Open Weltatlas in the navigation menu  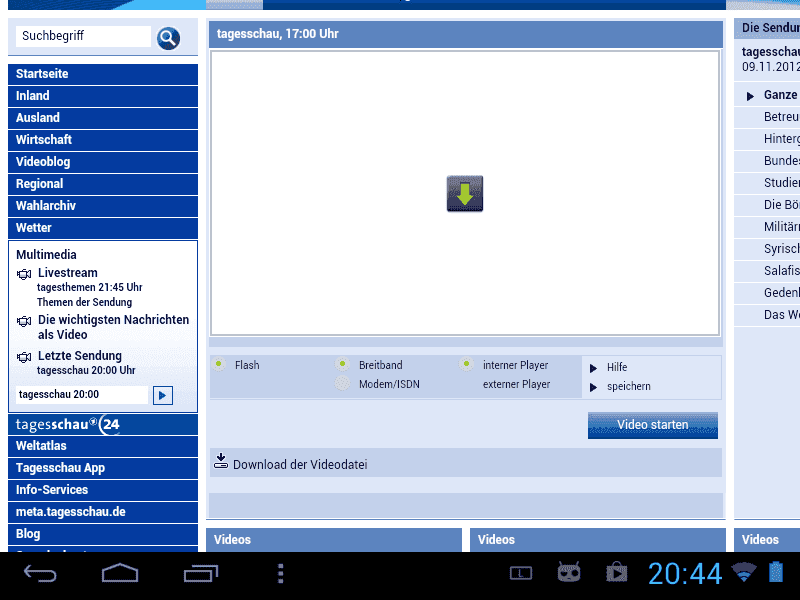click(x=103, y=446)
